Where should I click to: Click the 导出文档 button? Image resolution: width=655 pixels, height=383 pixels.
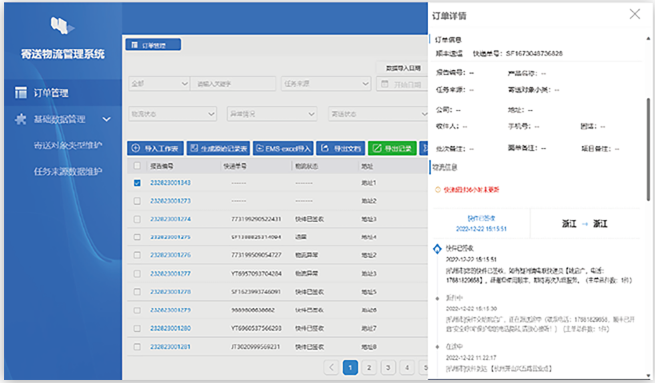341,148
